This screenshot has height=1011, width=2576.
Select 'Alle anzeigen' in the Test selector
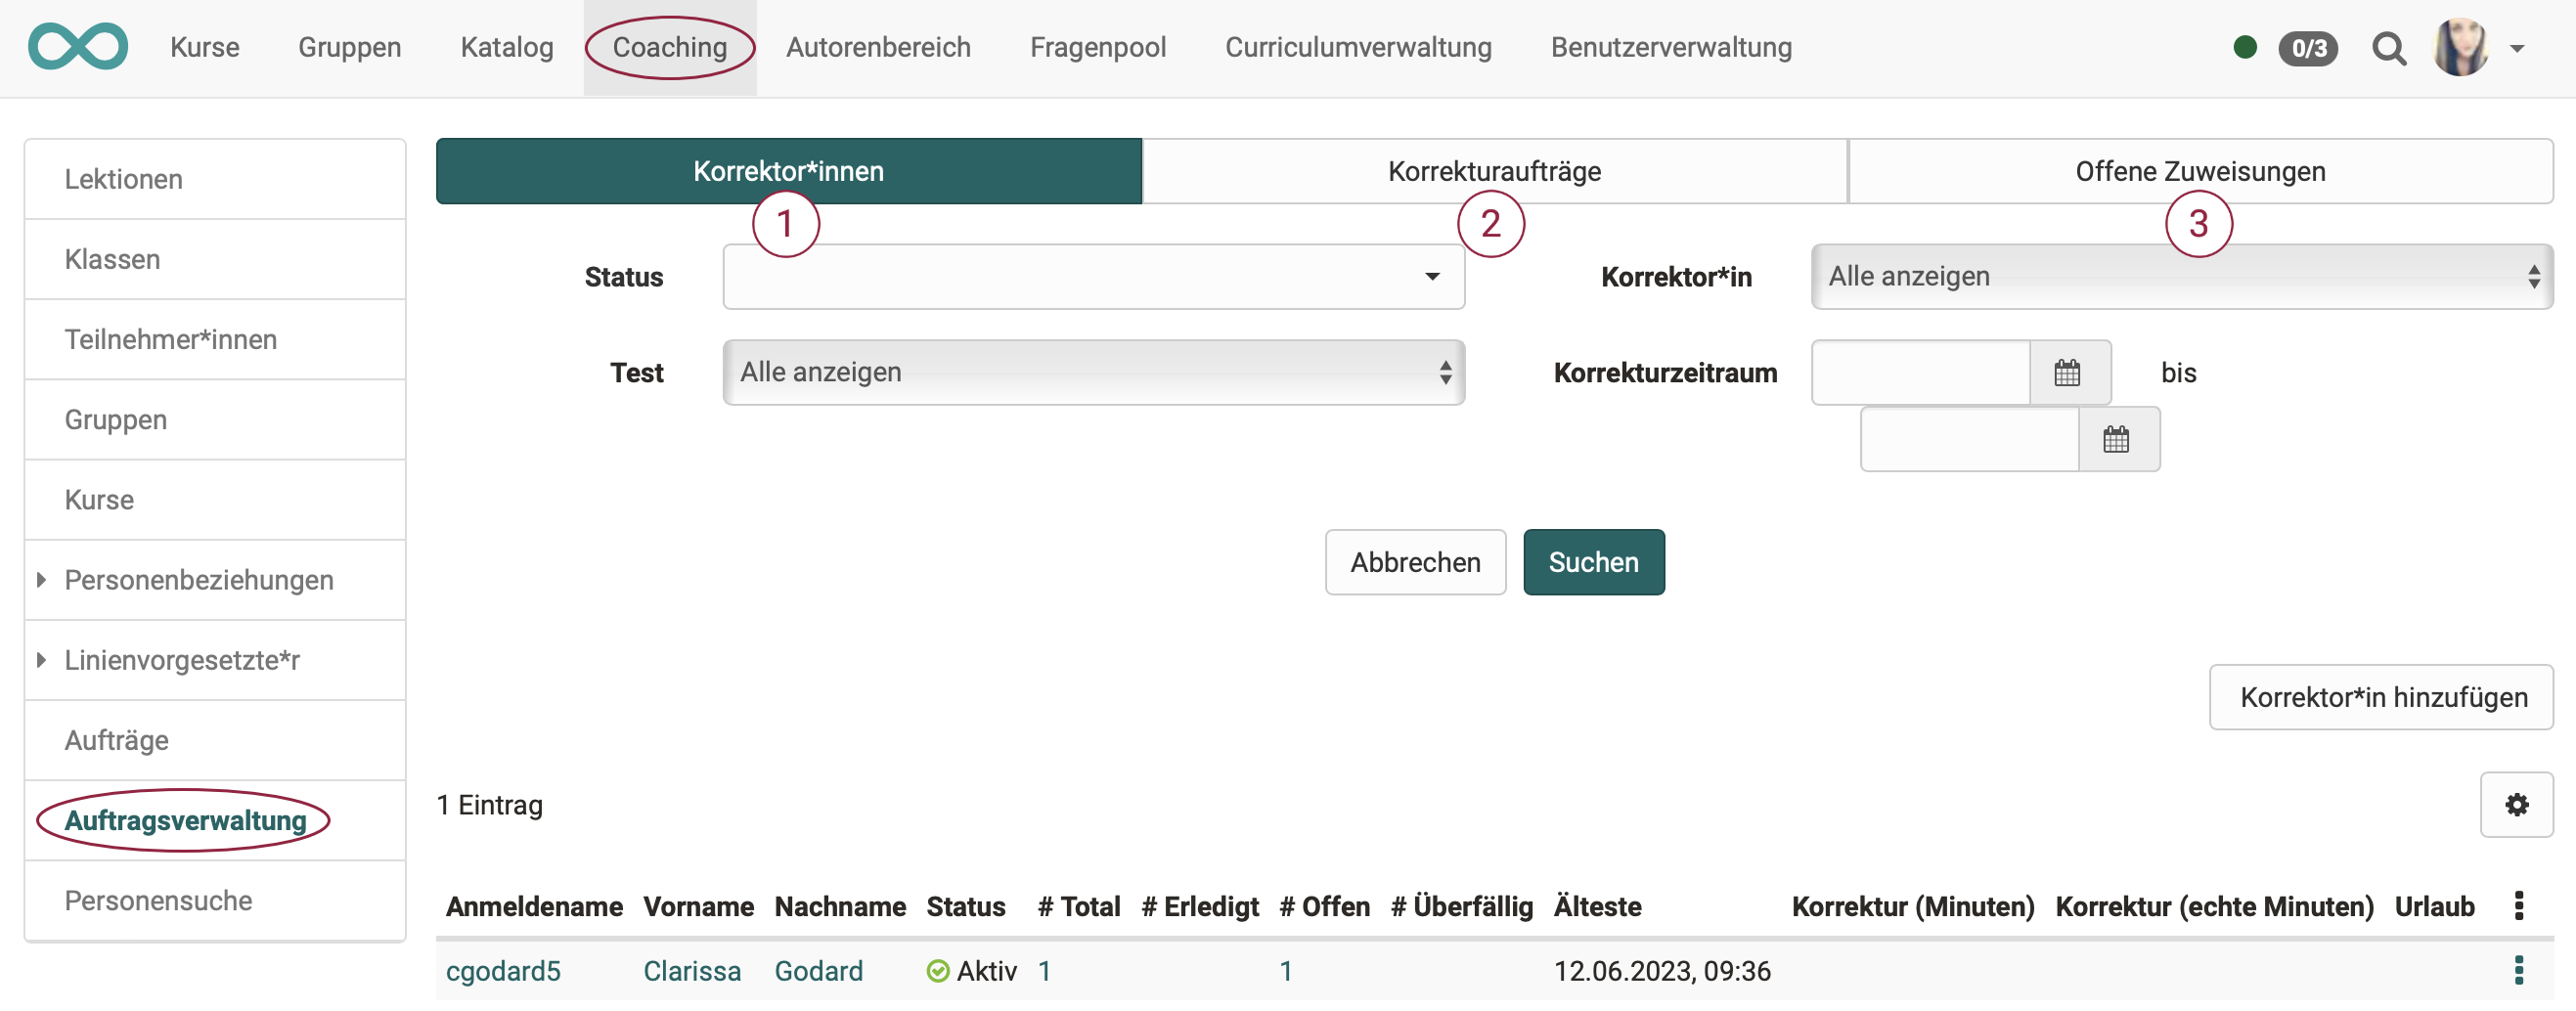click(1093, 372)
